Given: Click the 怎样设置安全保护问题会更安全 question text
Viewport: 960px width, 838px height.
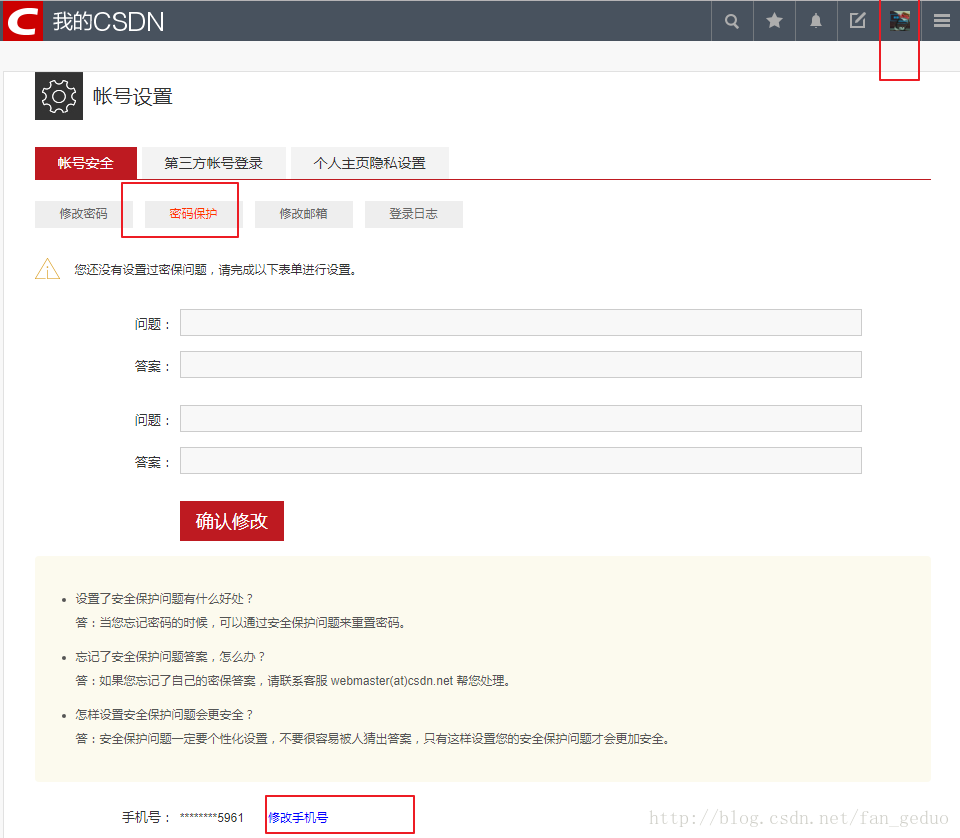Looking at the screenshot, I should 164,715.
